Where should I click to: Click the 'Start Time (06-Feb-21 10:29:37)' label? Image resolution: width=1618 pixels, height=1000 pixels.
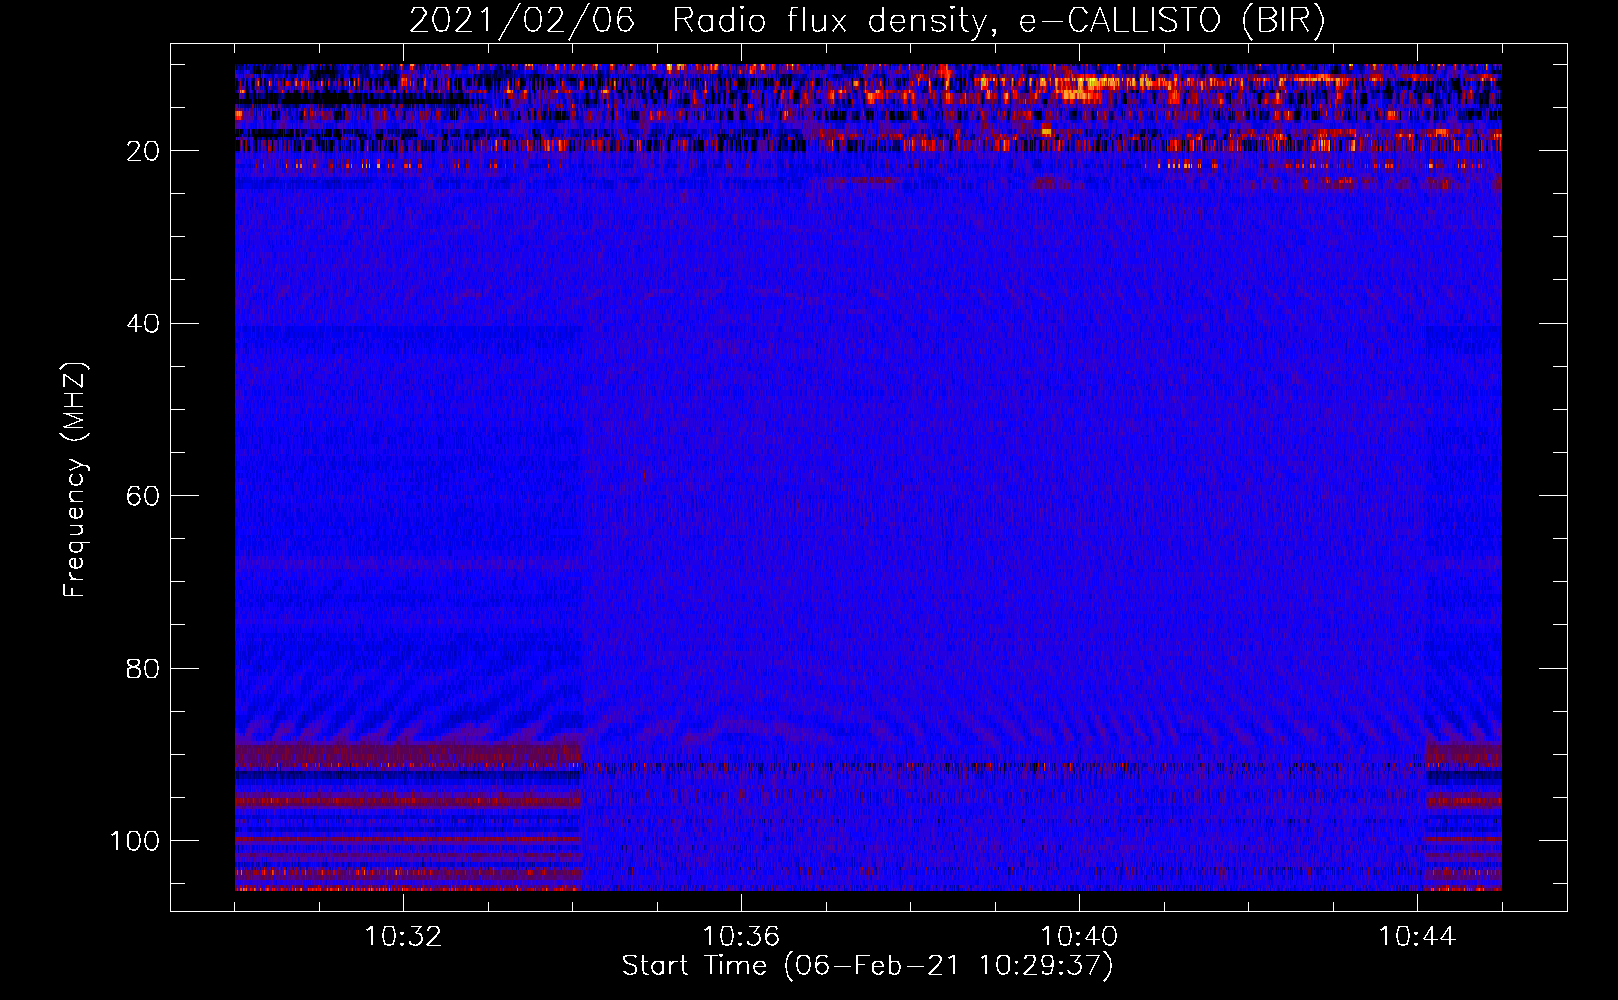(867, 966)
